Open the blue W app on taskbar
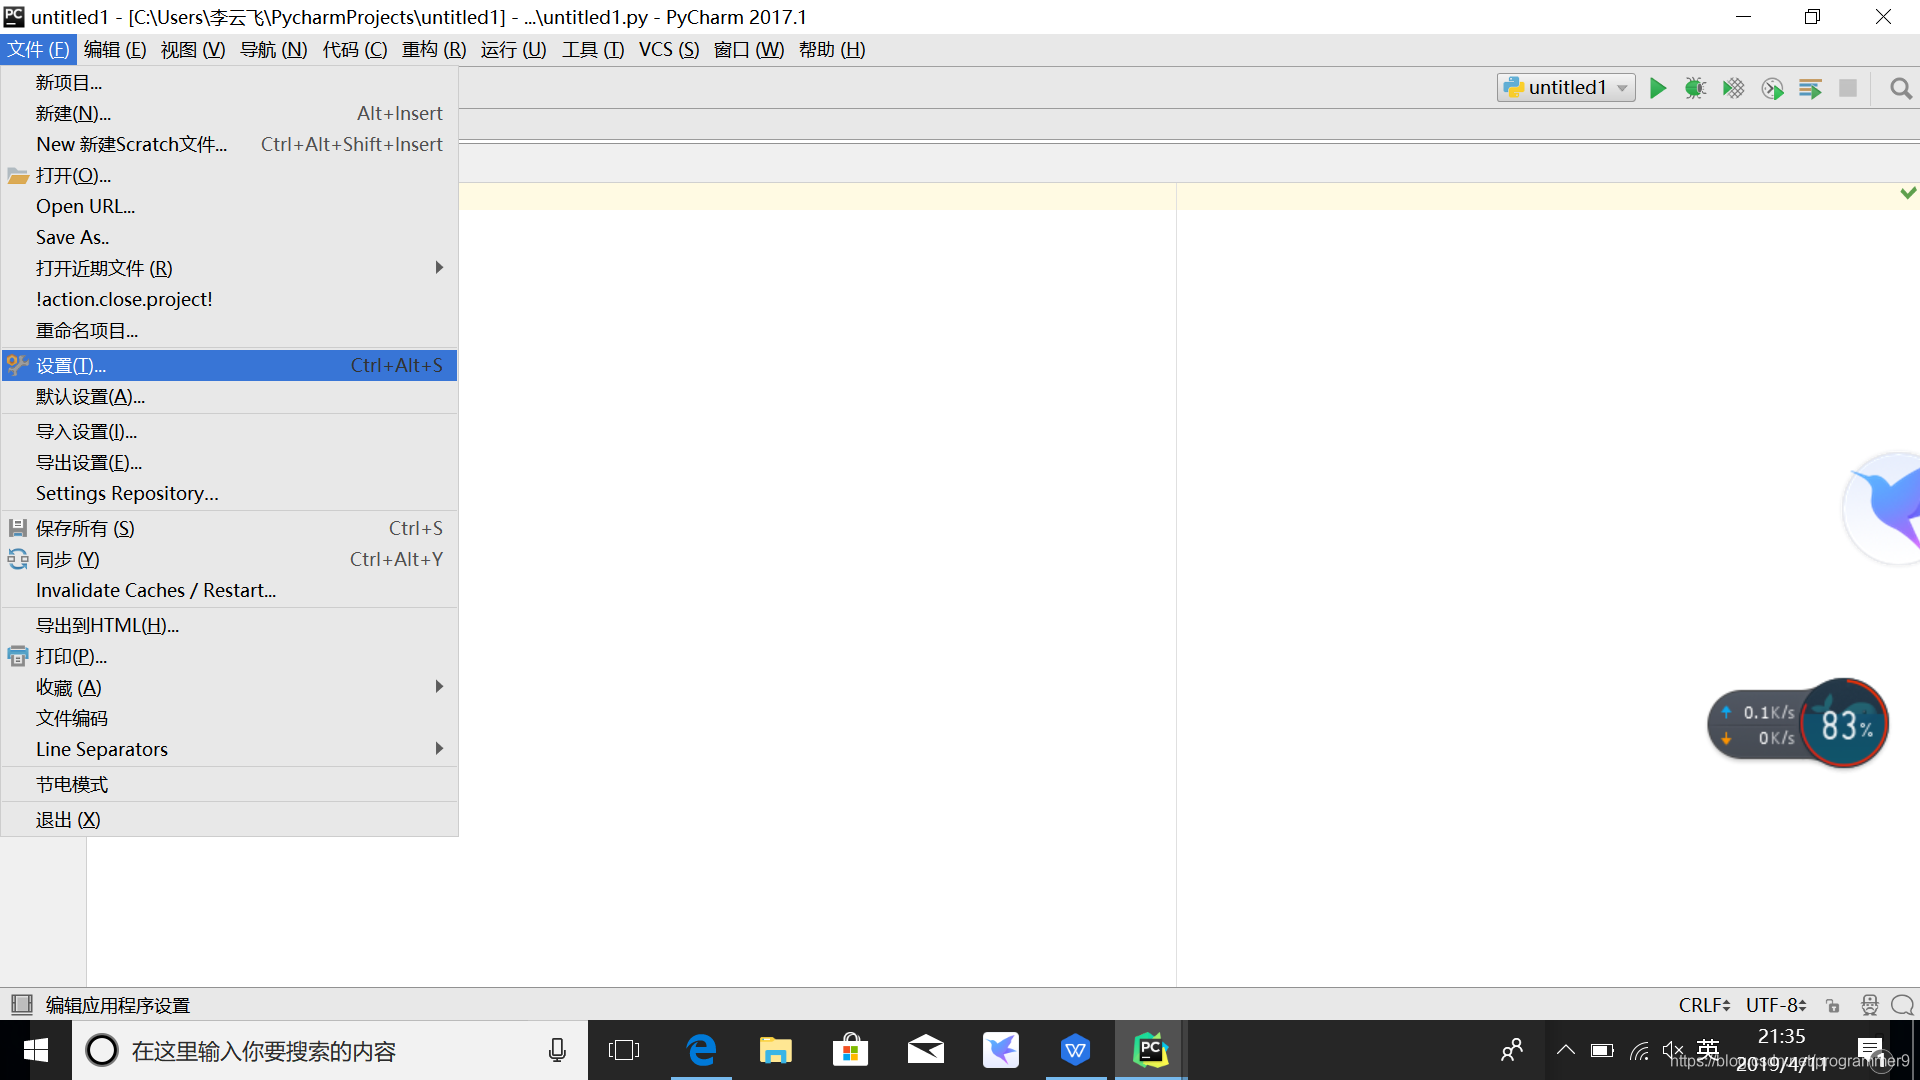Viewport: 1920px width, 1080px height. [x=1076, y=1050]
